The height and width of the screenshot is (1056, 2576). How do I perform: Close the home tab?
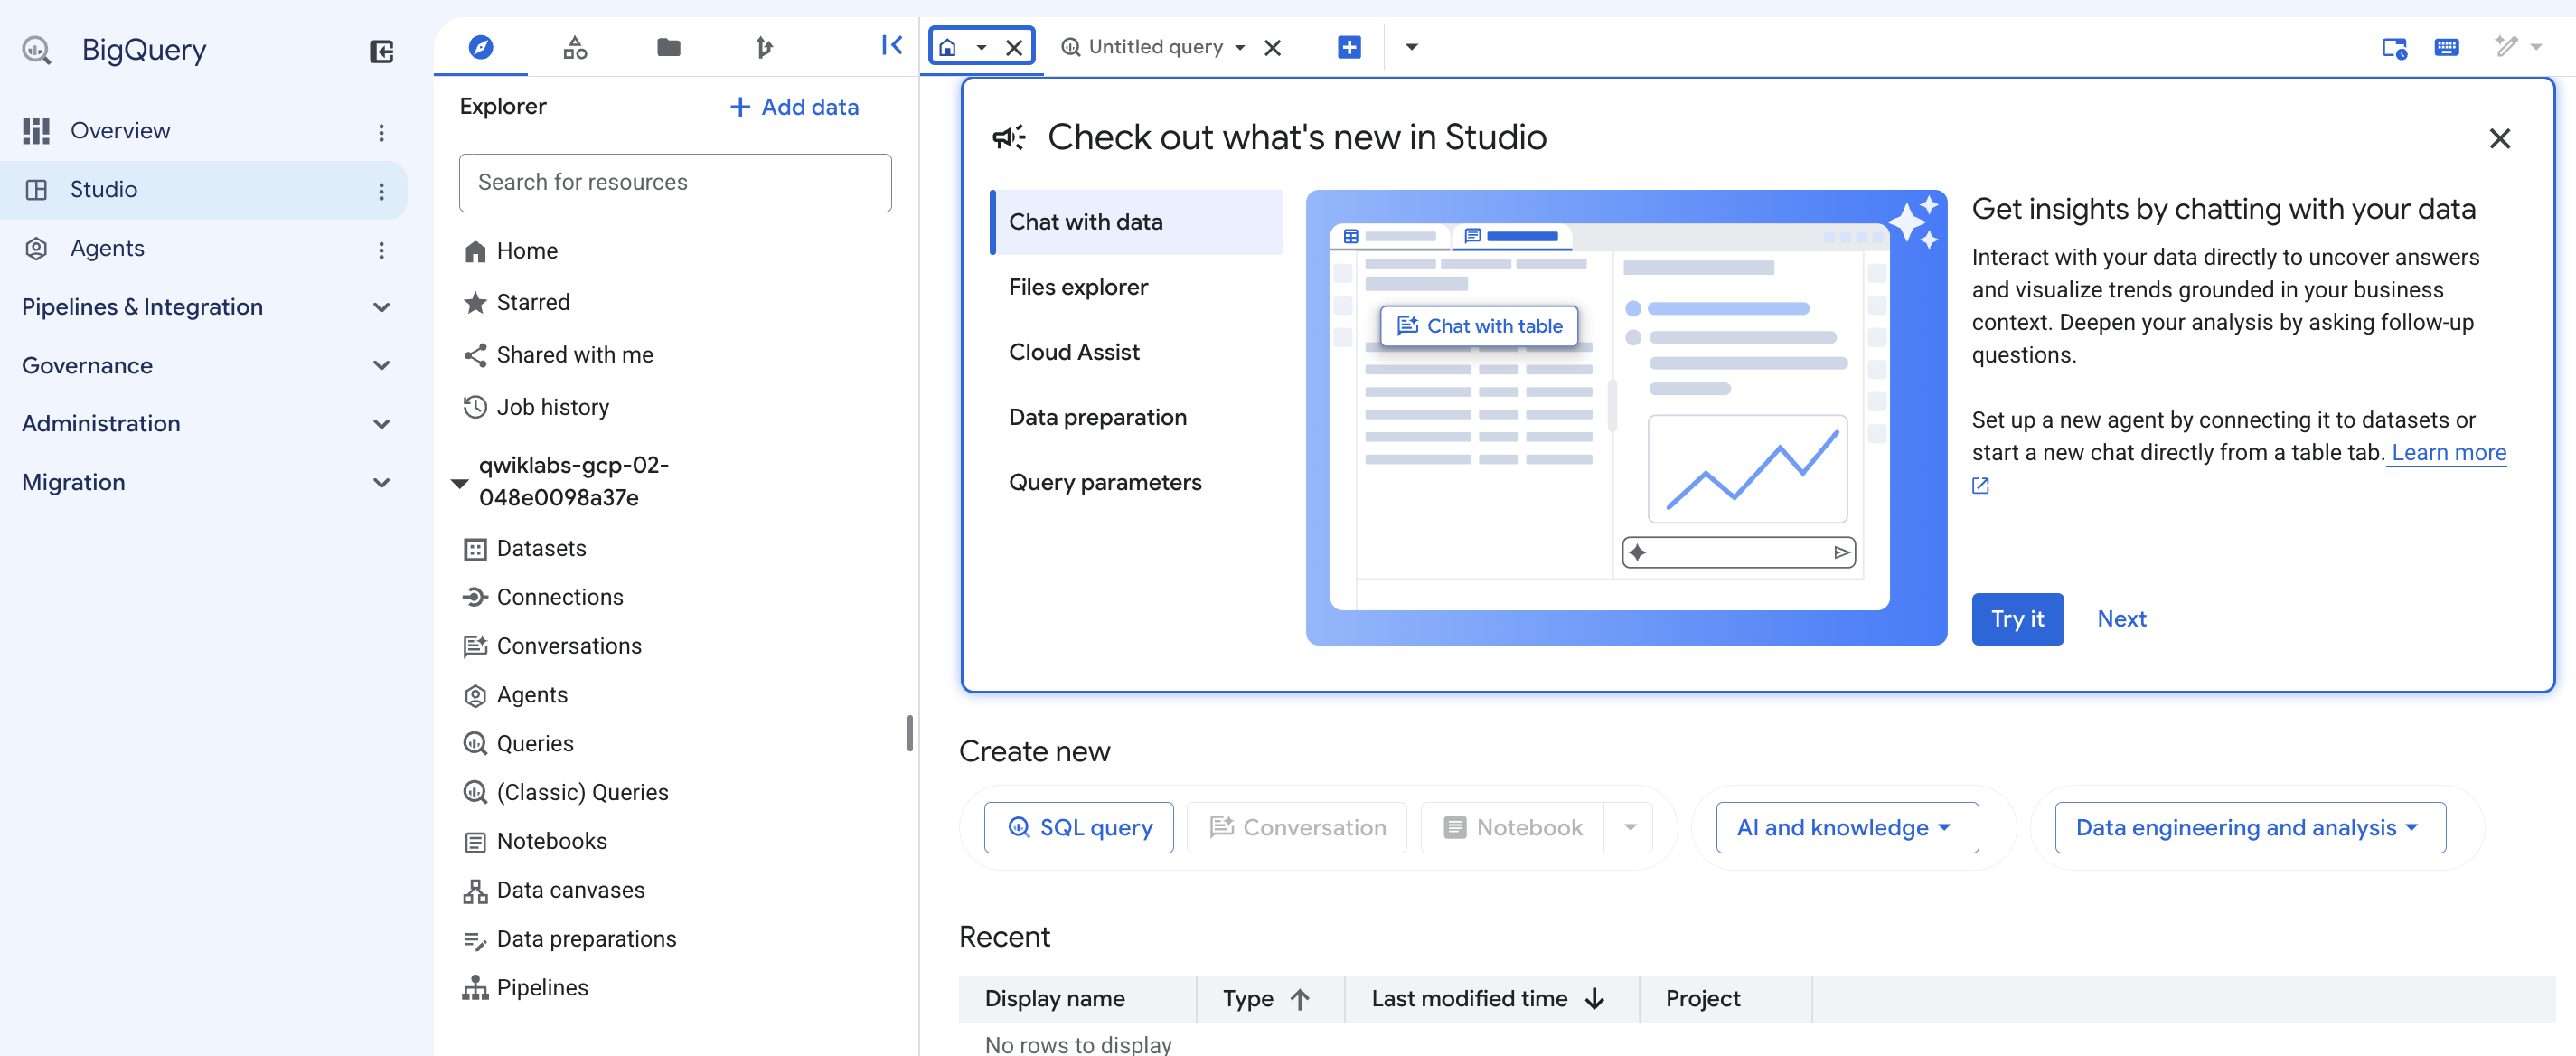click(1014, 47)
